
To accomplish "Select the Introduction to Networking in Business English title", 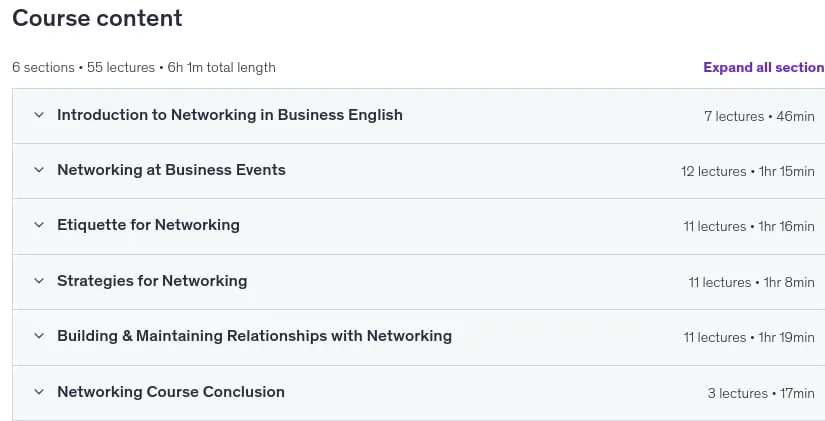I will coord(230,115).
